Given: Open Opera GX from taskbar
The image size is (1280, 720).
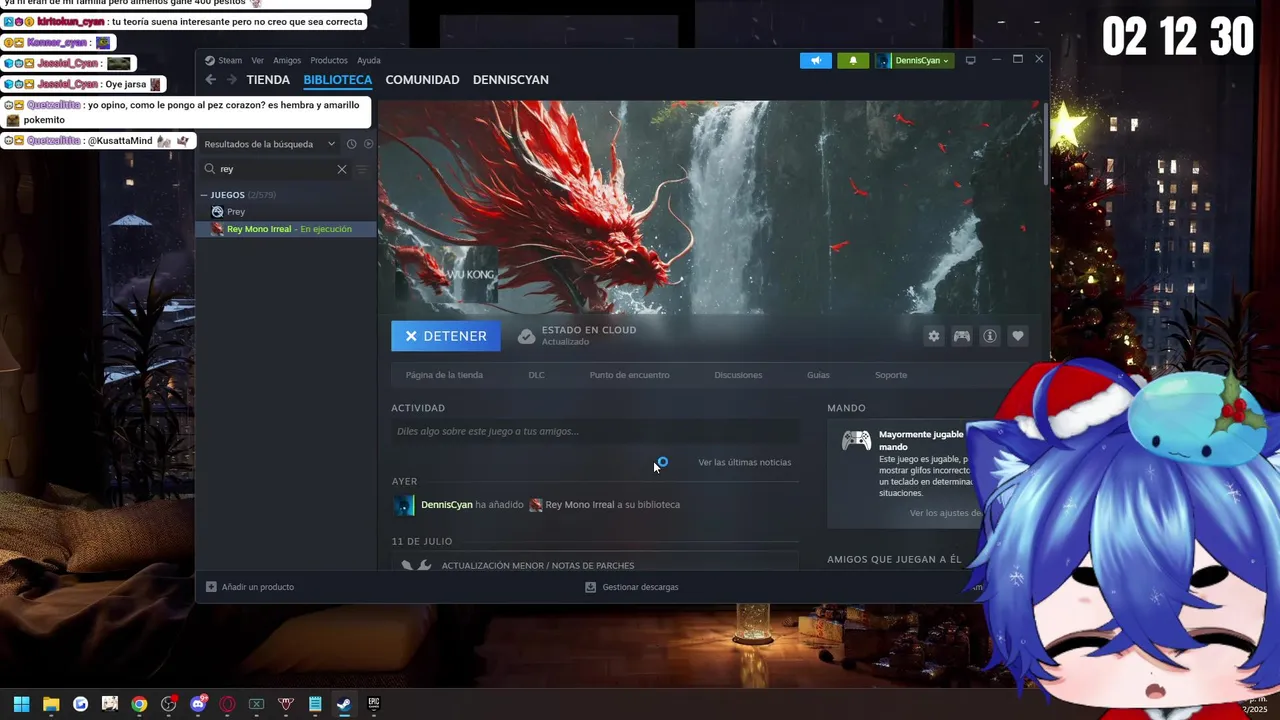Looking at the screenshot, I should pyautogui.click(x=227, y=704).
